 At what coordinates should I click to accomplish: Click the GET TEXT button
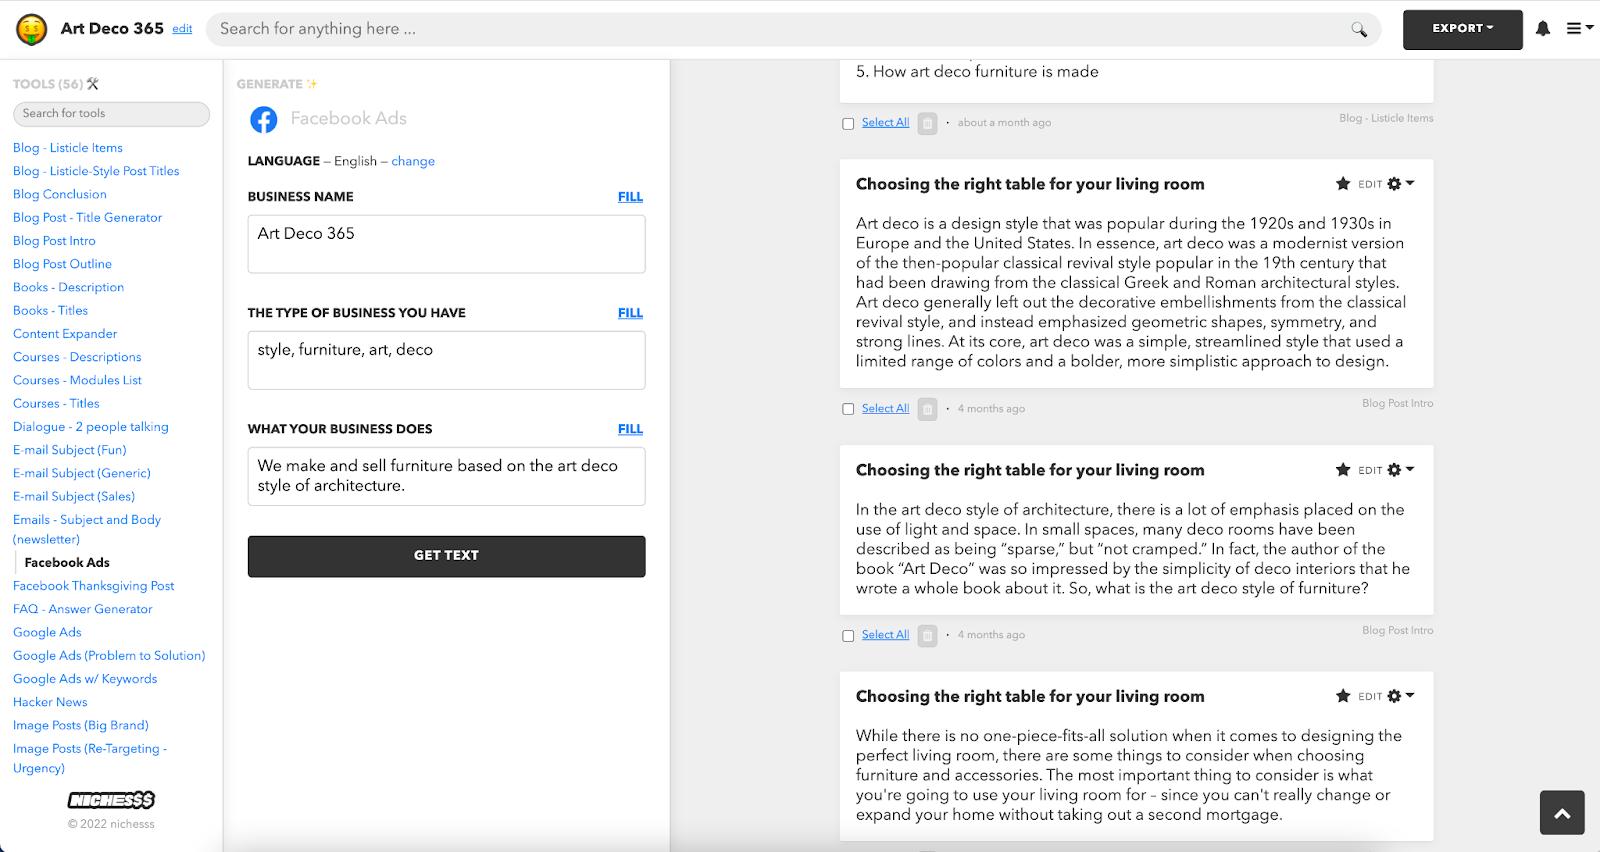446,556
